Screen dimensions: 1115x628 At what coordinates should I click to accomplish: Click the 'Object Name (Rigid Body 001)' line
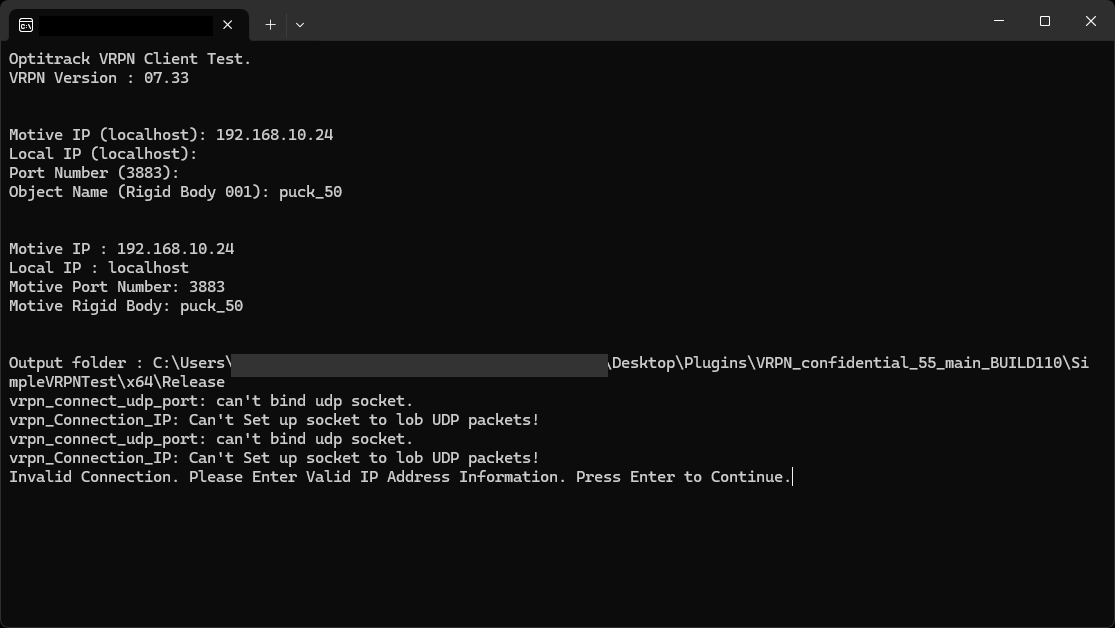175,192
